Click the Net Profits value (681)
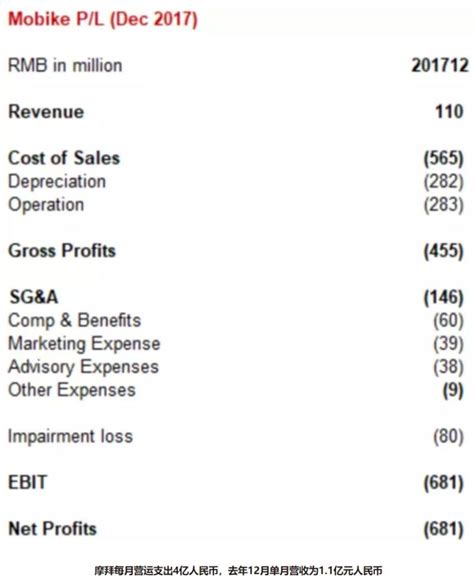Viewport: 474px width, 578px height. (443, 529)
